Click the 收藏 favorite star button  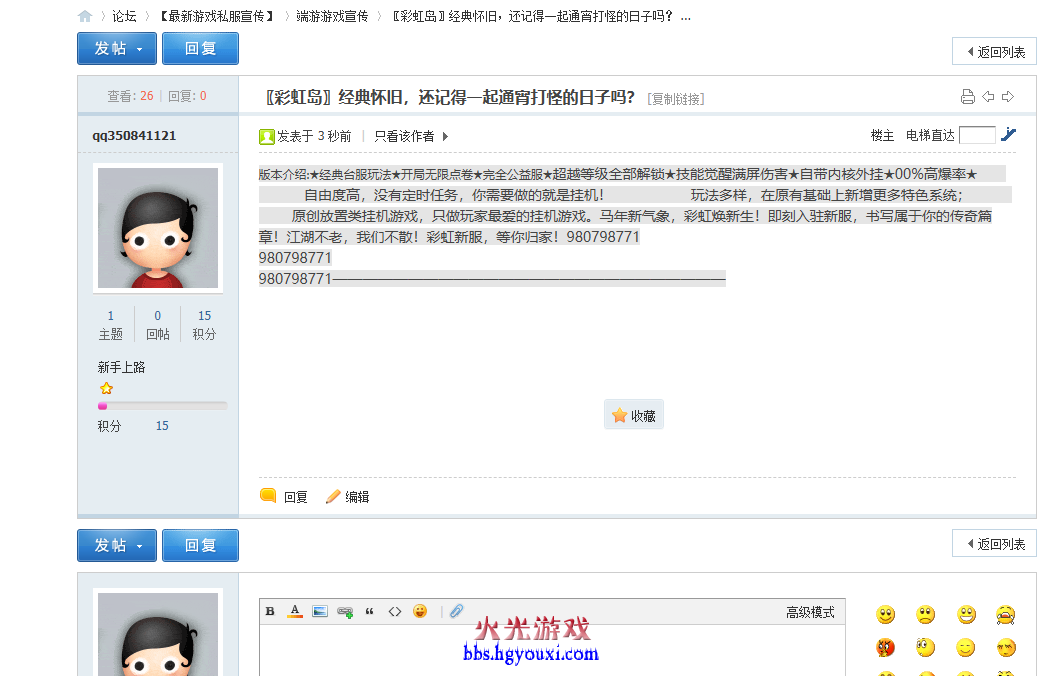pyautogui.click(x=634, y=415)
